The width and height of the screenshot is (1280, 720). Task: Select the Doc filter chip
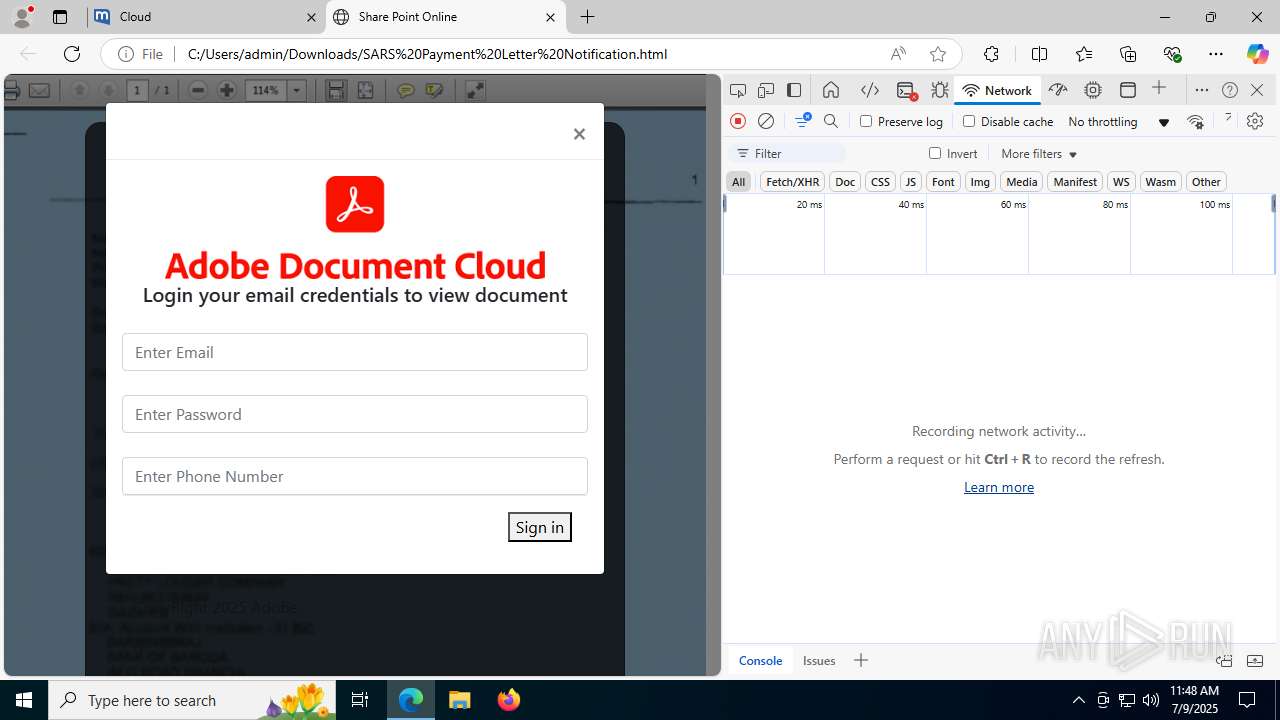tap(845, 182)
